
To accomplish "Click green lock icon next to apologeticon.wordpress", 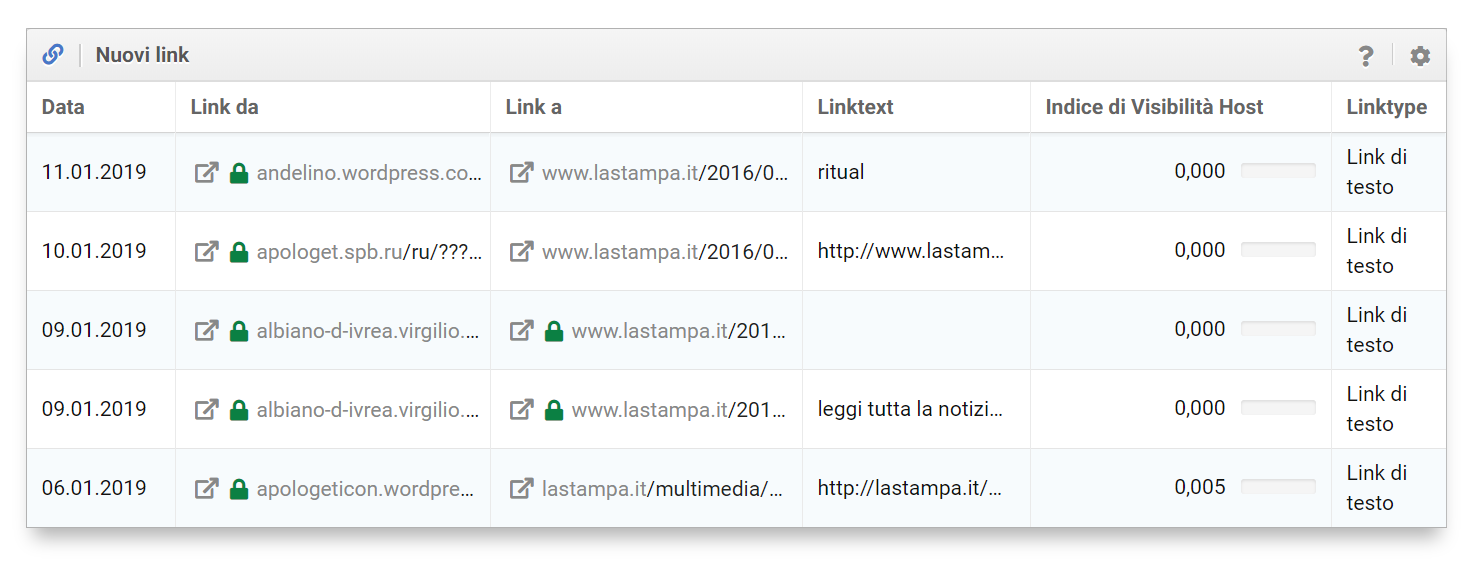I will pyautogui.click(x=238, y=488).
